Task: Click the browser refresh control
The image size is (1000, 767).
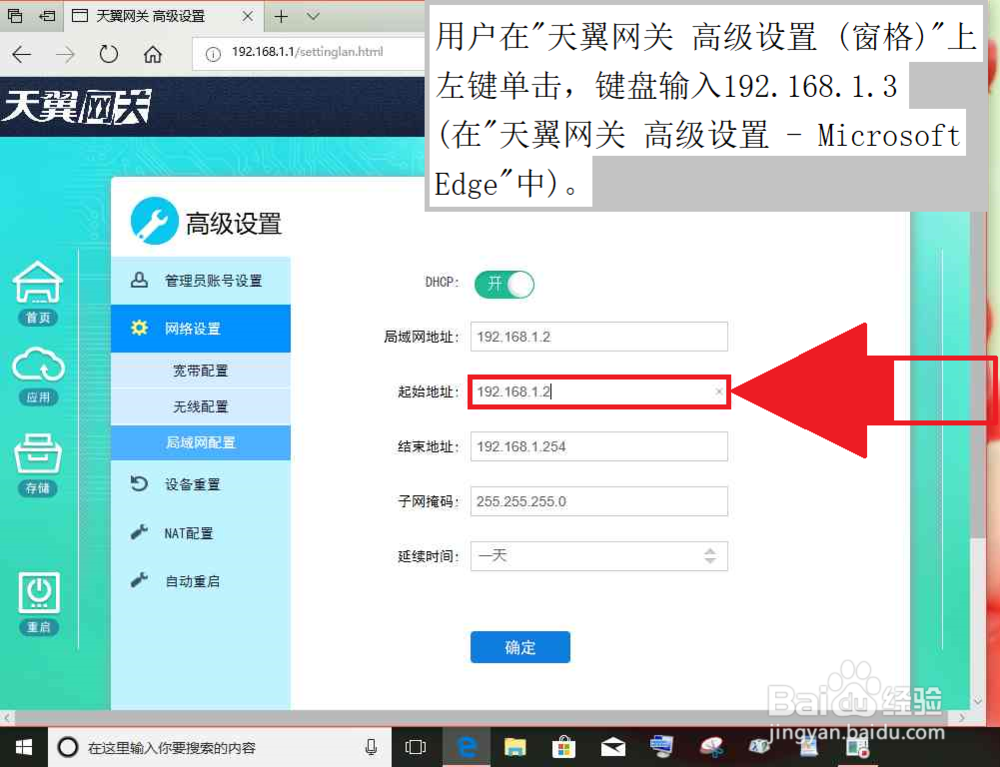Action: pyautogui.click(x=108, y=56)
